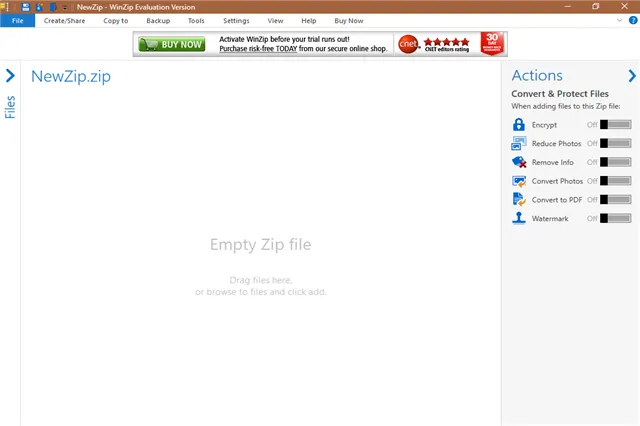Open the Tools tab

coord(196,21)
